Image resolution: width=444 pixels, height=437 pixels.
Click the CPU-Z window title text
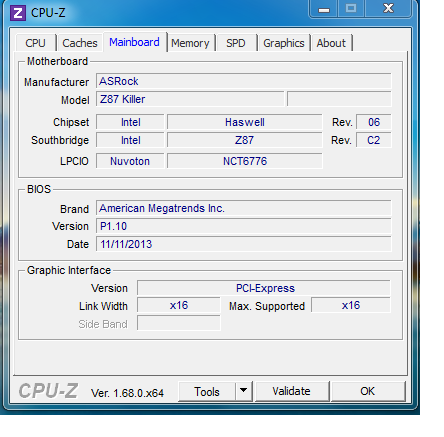click(48, 13)
